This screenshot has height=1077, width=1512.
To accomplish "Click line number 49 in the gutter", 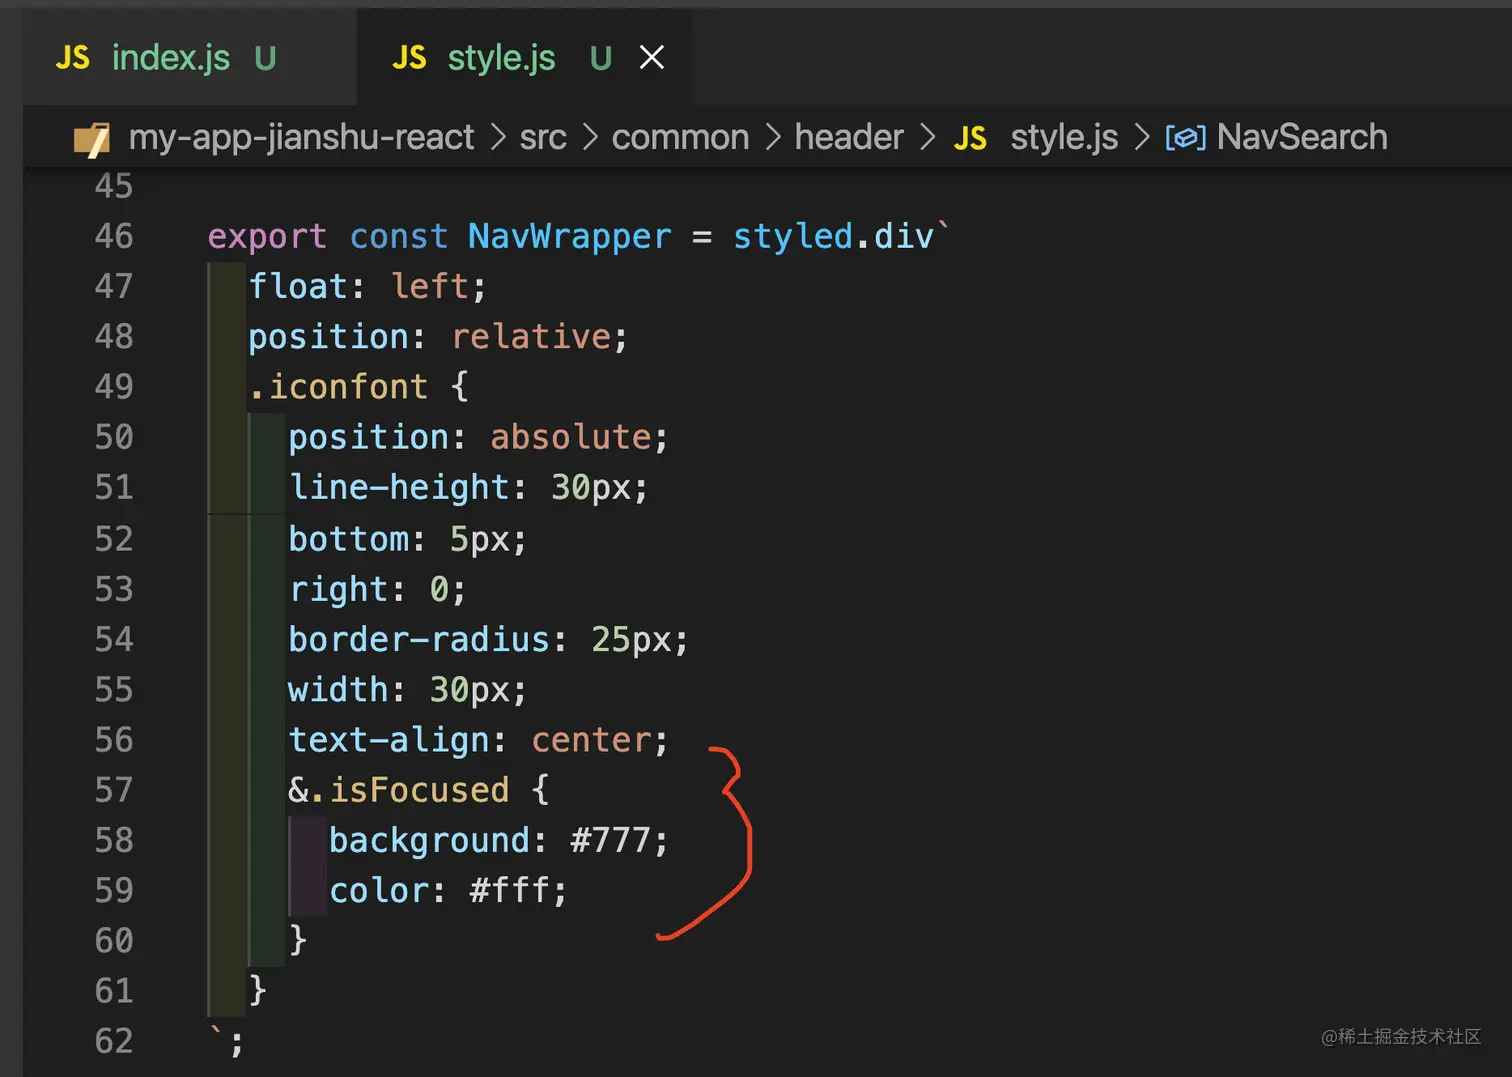I will pos(114,386).
